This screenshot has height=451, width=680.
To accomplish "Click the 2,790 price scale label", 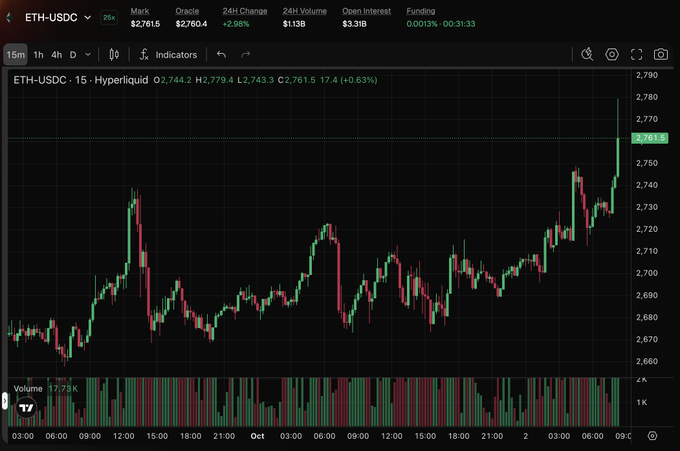I will tap(647, 75).
